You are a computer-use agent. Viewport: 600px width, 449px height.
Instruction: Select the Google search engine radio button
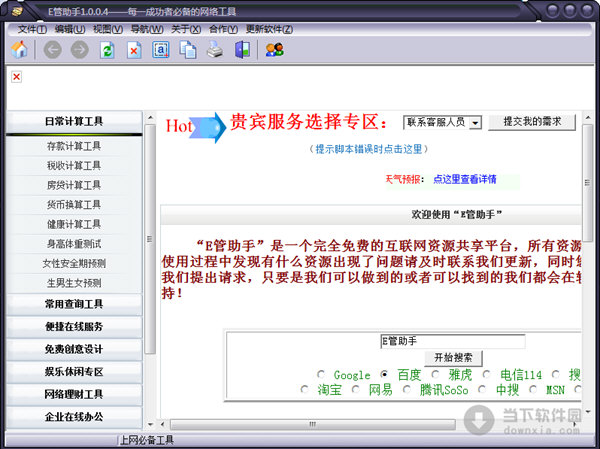pos(322,375)
